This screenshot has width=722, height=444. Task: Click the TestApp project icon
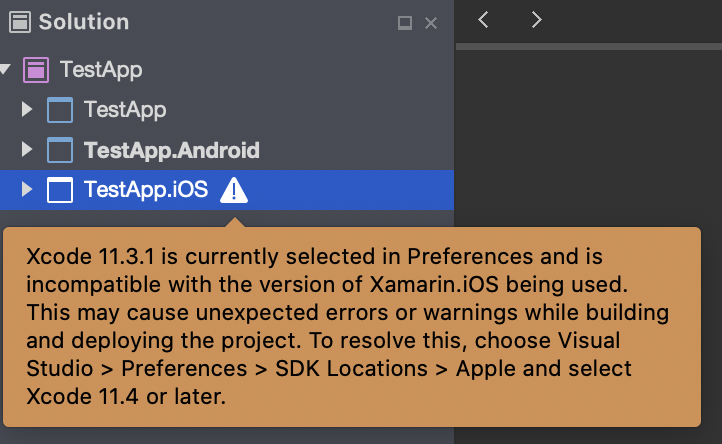60,110
